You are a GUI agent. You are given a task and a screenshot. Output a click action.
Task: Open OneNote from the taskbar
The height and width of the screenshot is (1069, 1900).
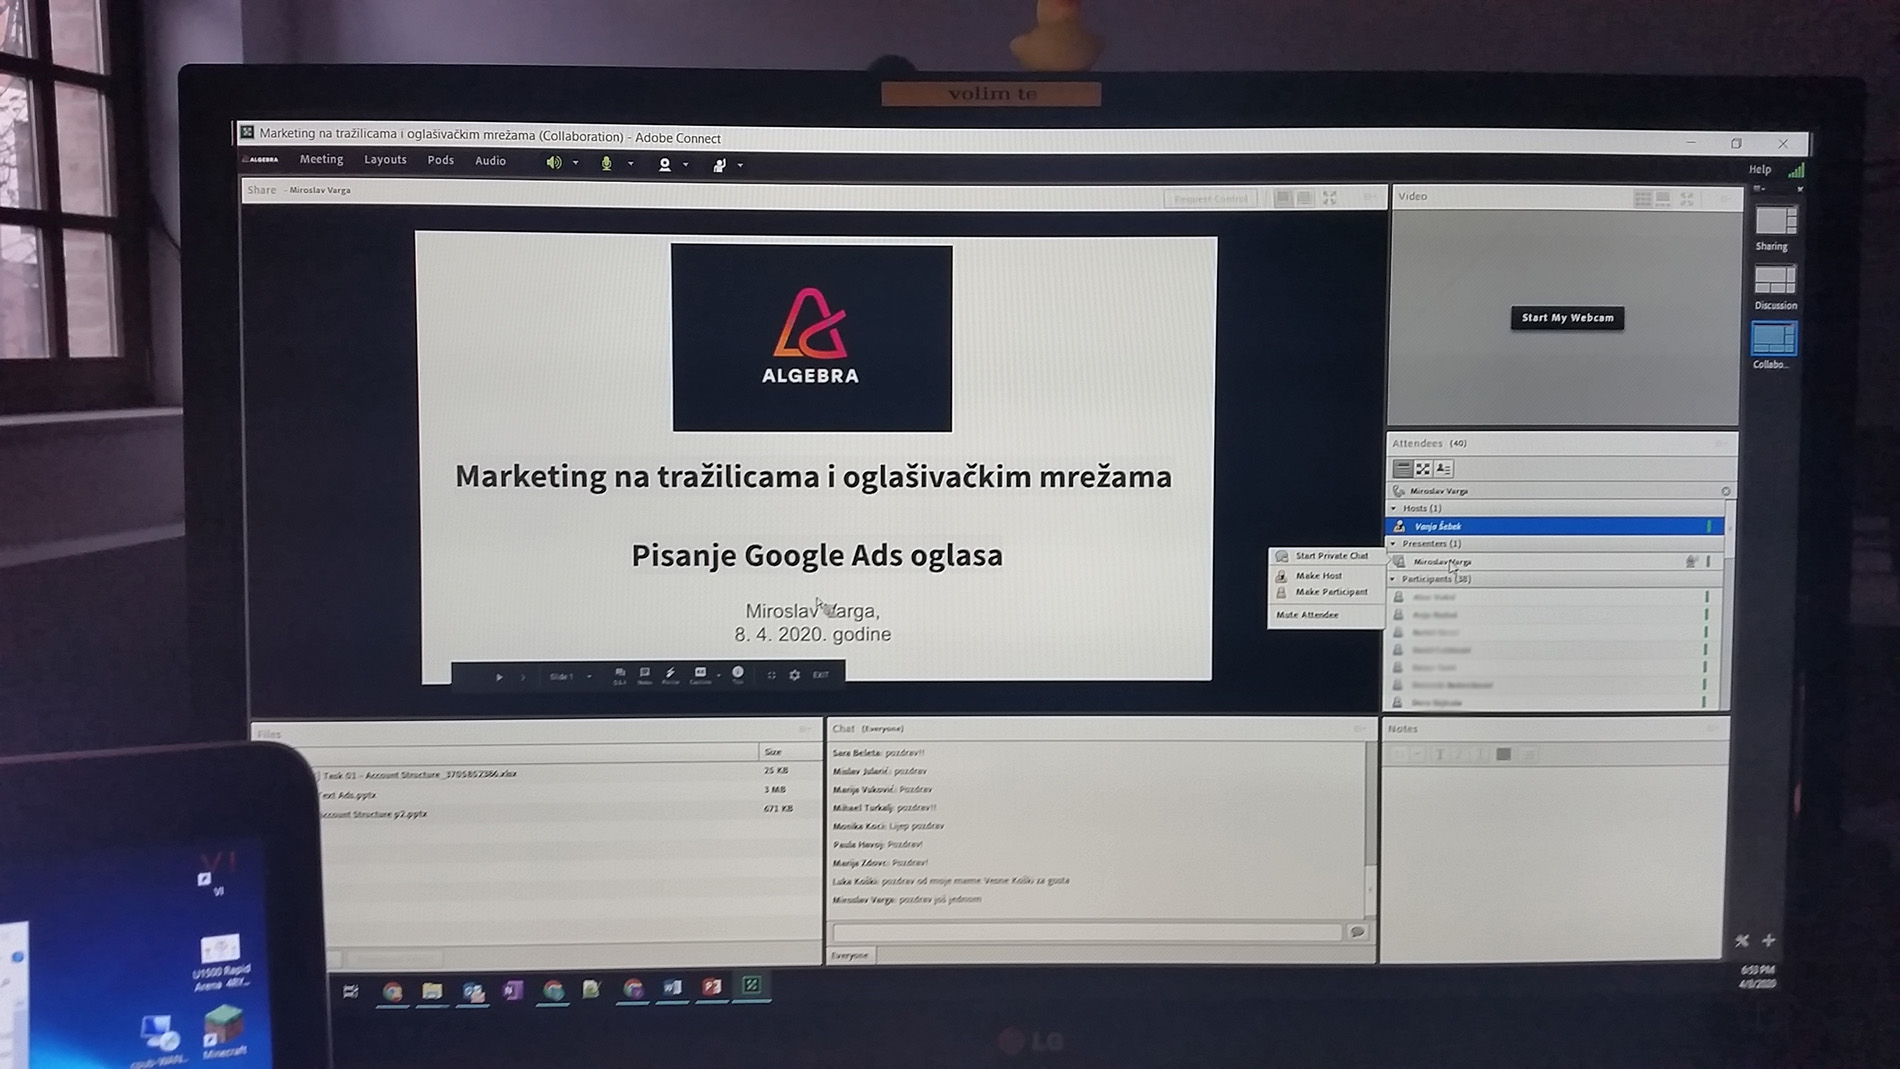pyautogui.click(x=513, y=990)
